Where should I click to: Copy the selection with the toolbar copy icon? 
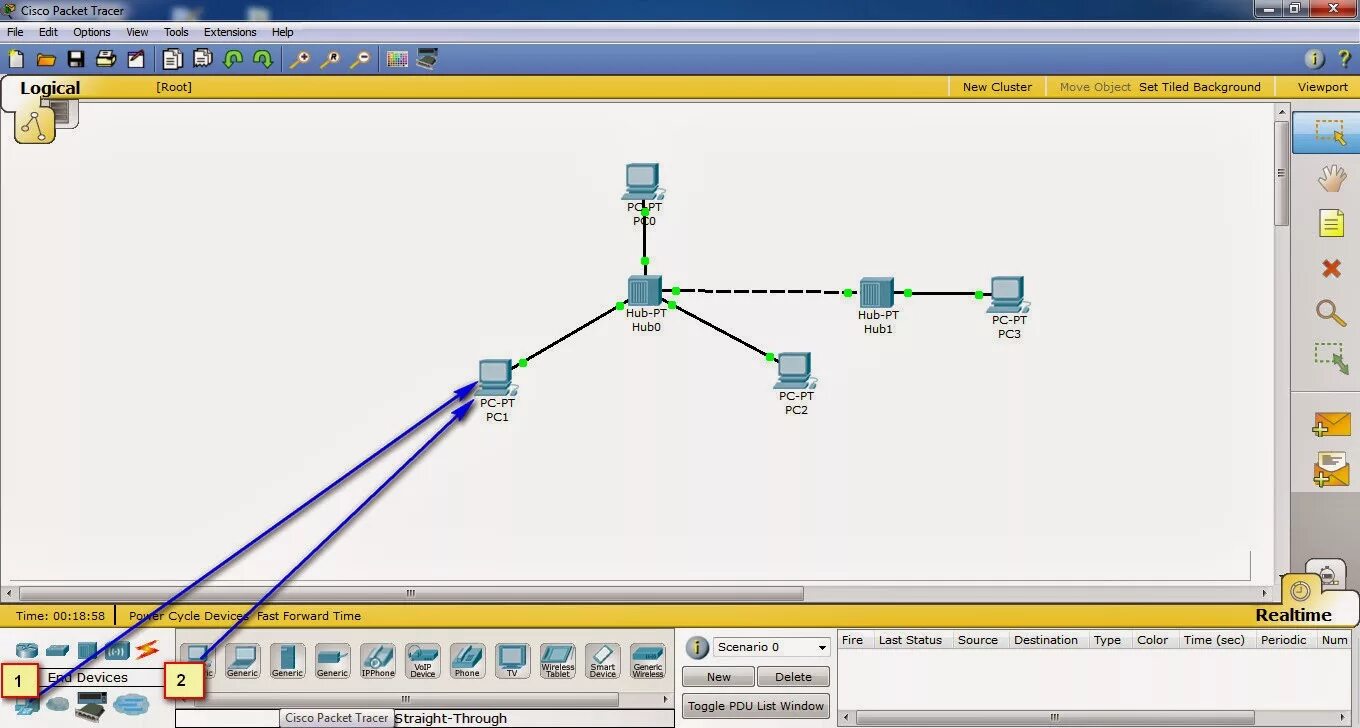173,59
